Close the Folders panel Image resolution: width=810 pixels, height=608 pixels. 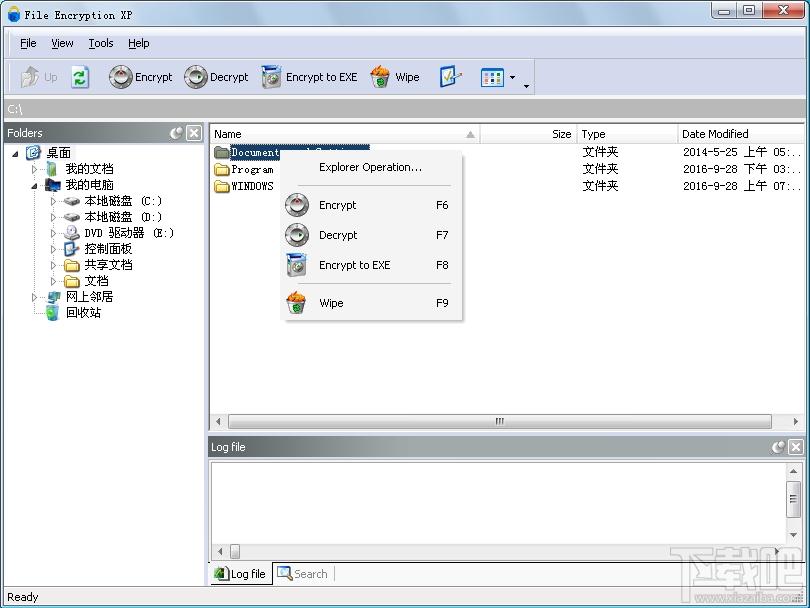click(194, 133)
